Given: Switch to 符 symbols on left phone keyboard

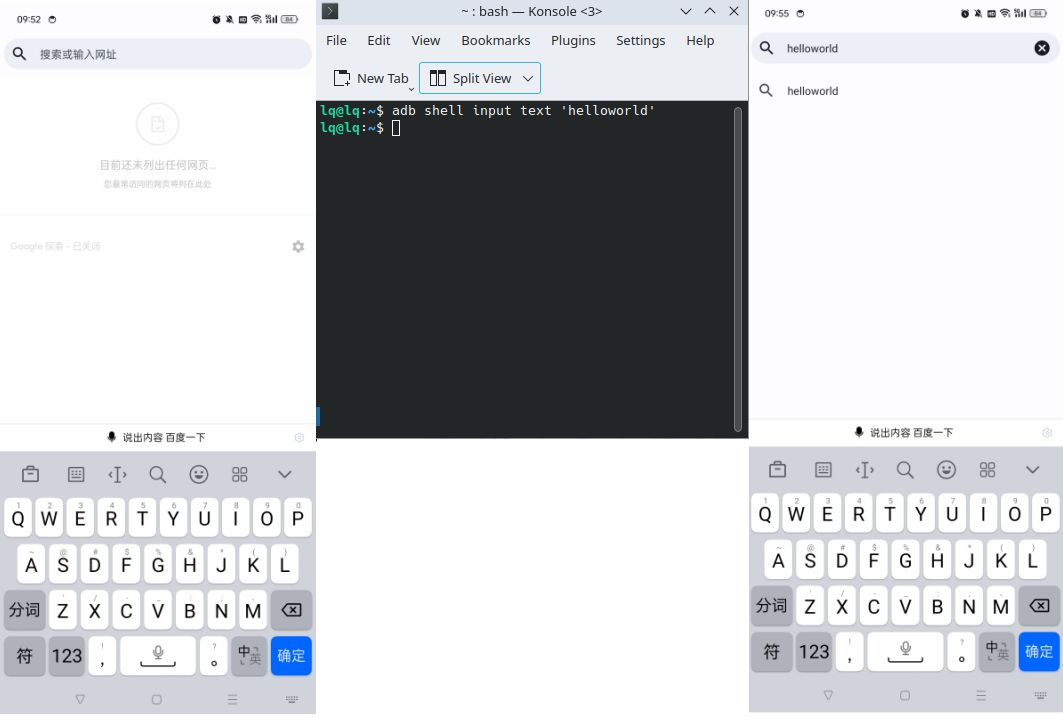Looking at the screenshot, I should point(24,656).
